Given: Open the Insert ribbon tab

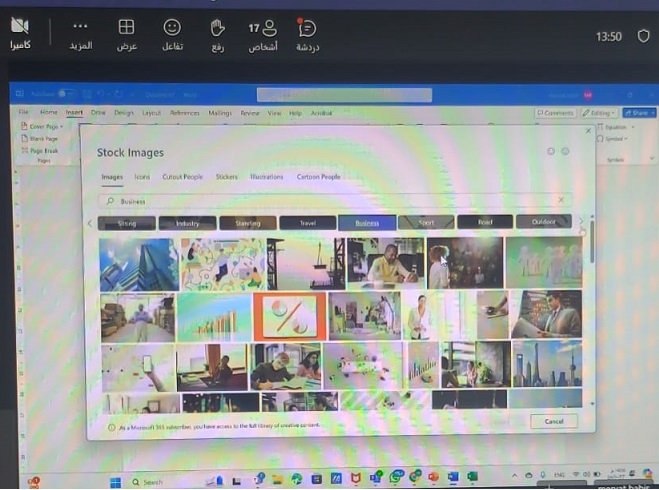Looking at the screenshot, I should 74,113.
